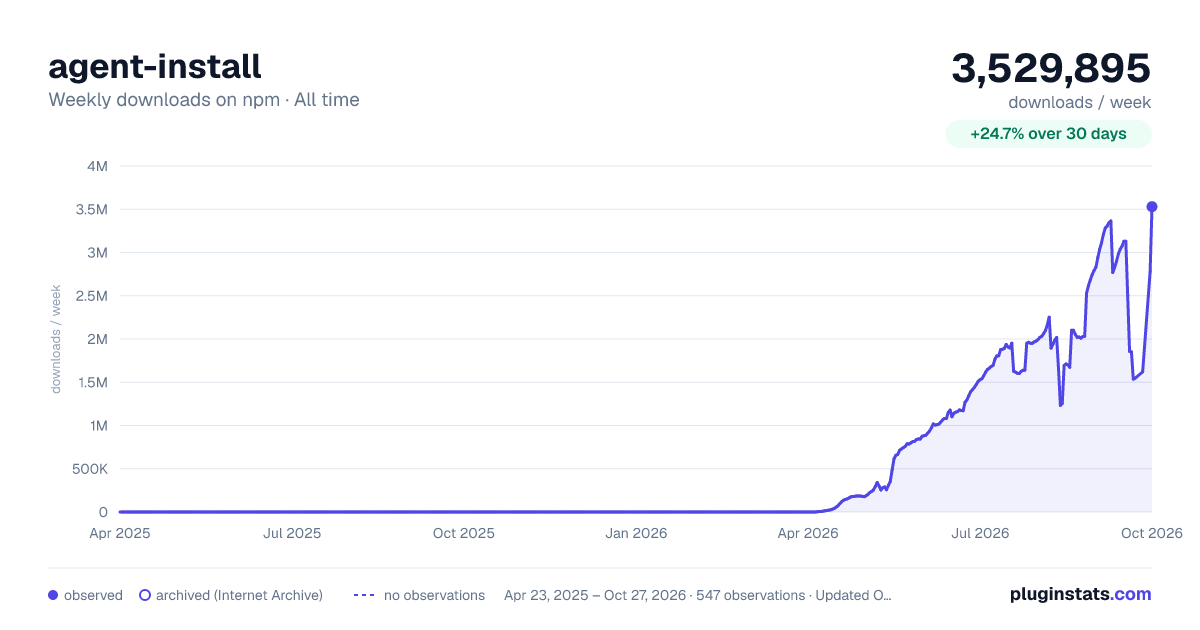Image resolution: width=1200 pixels, height=630 pixels.
Task: Click the latest data point dot on the chart
Action: coord(1152,207)
